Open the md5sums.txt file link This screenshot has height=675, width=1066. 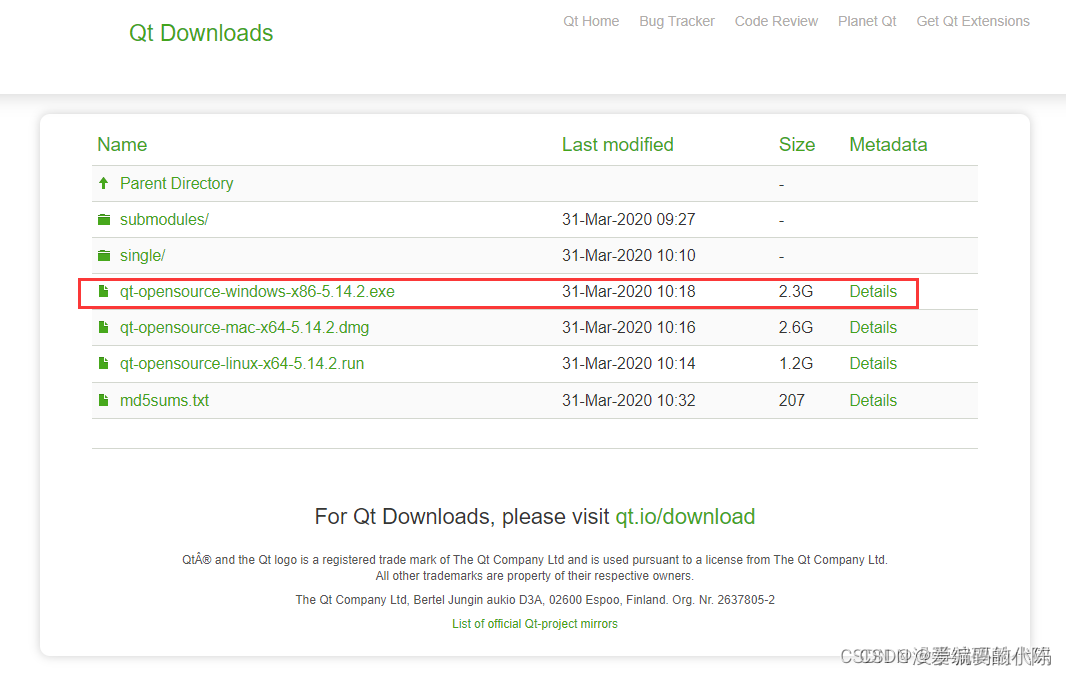pos(165,400)
